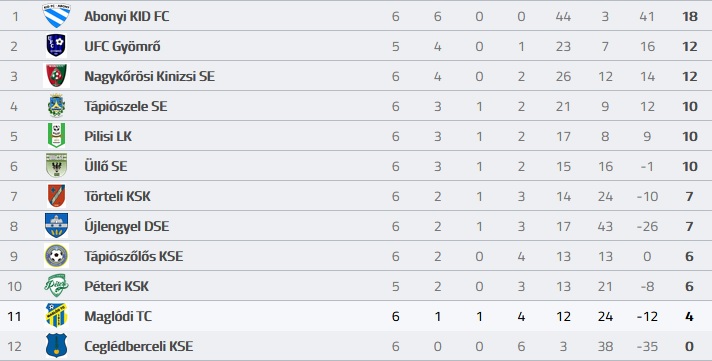Click the Tápiószőlős KSE team name

pyautogui.click(x=134, y=256)
